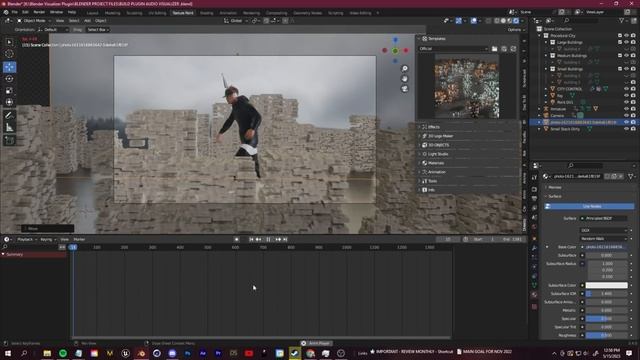
Task: Open the Playback menu in timeline
Action: point(26,240)
